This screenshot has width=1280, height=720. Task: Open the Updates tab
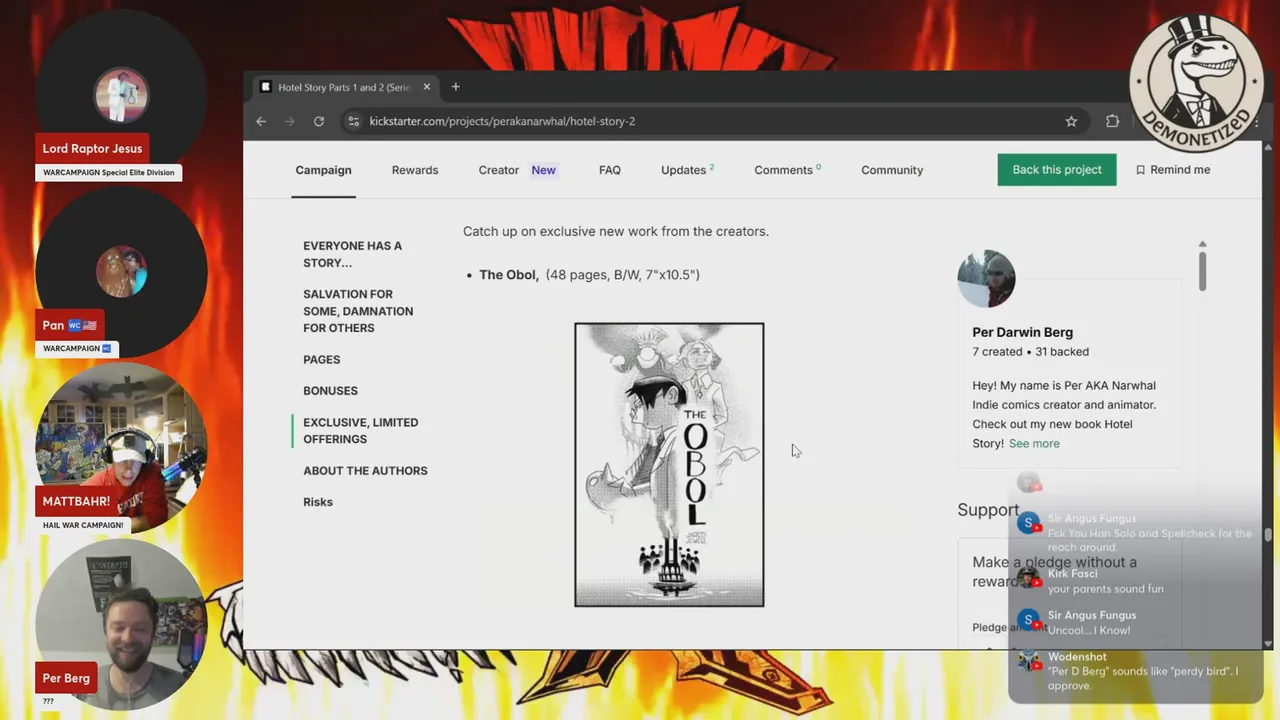(x=687, y=170)
